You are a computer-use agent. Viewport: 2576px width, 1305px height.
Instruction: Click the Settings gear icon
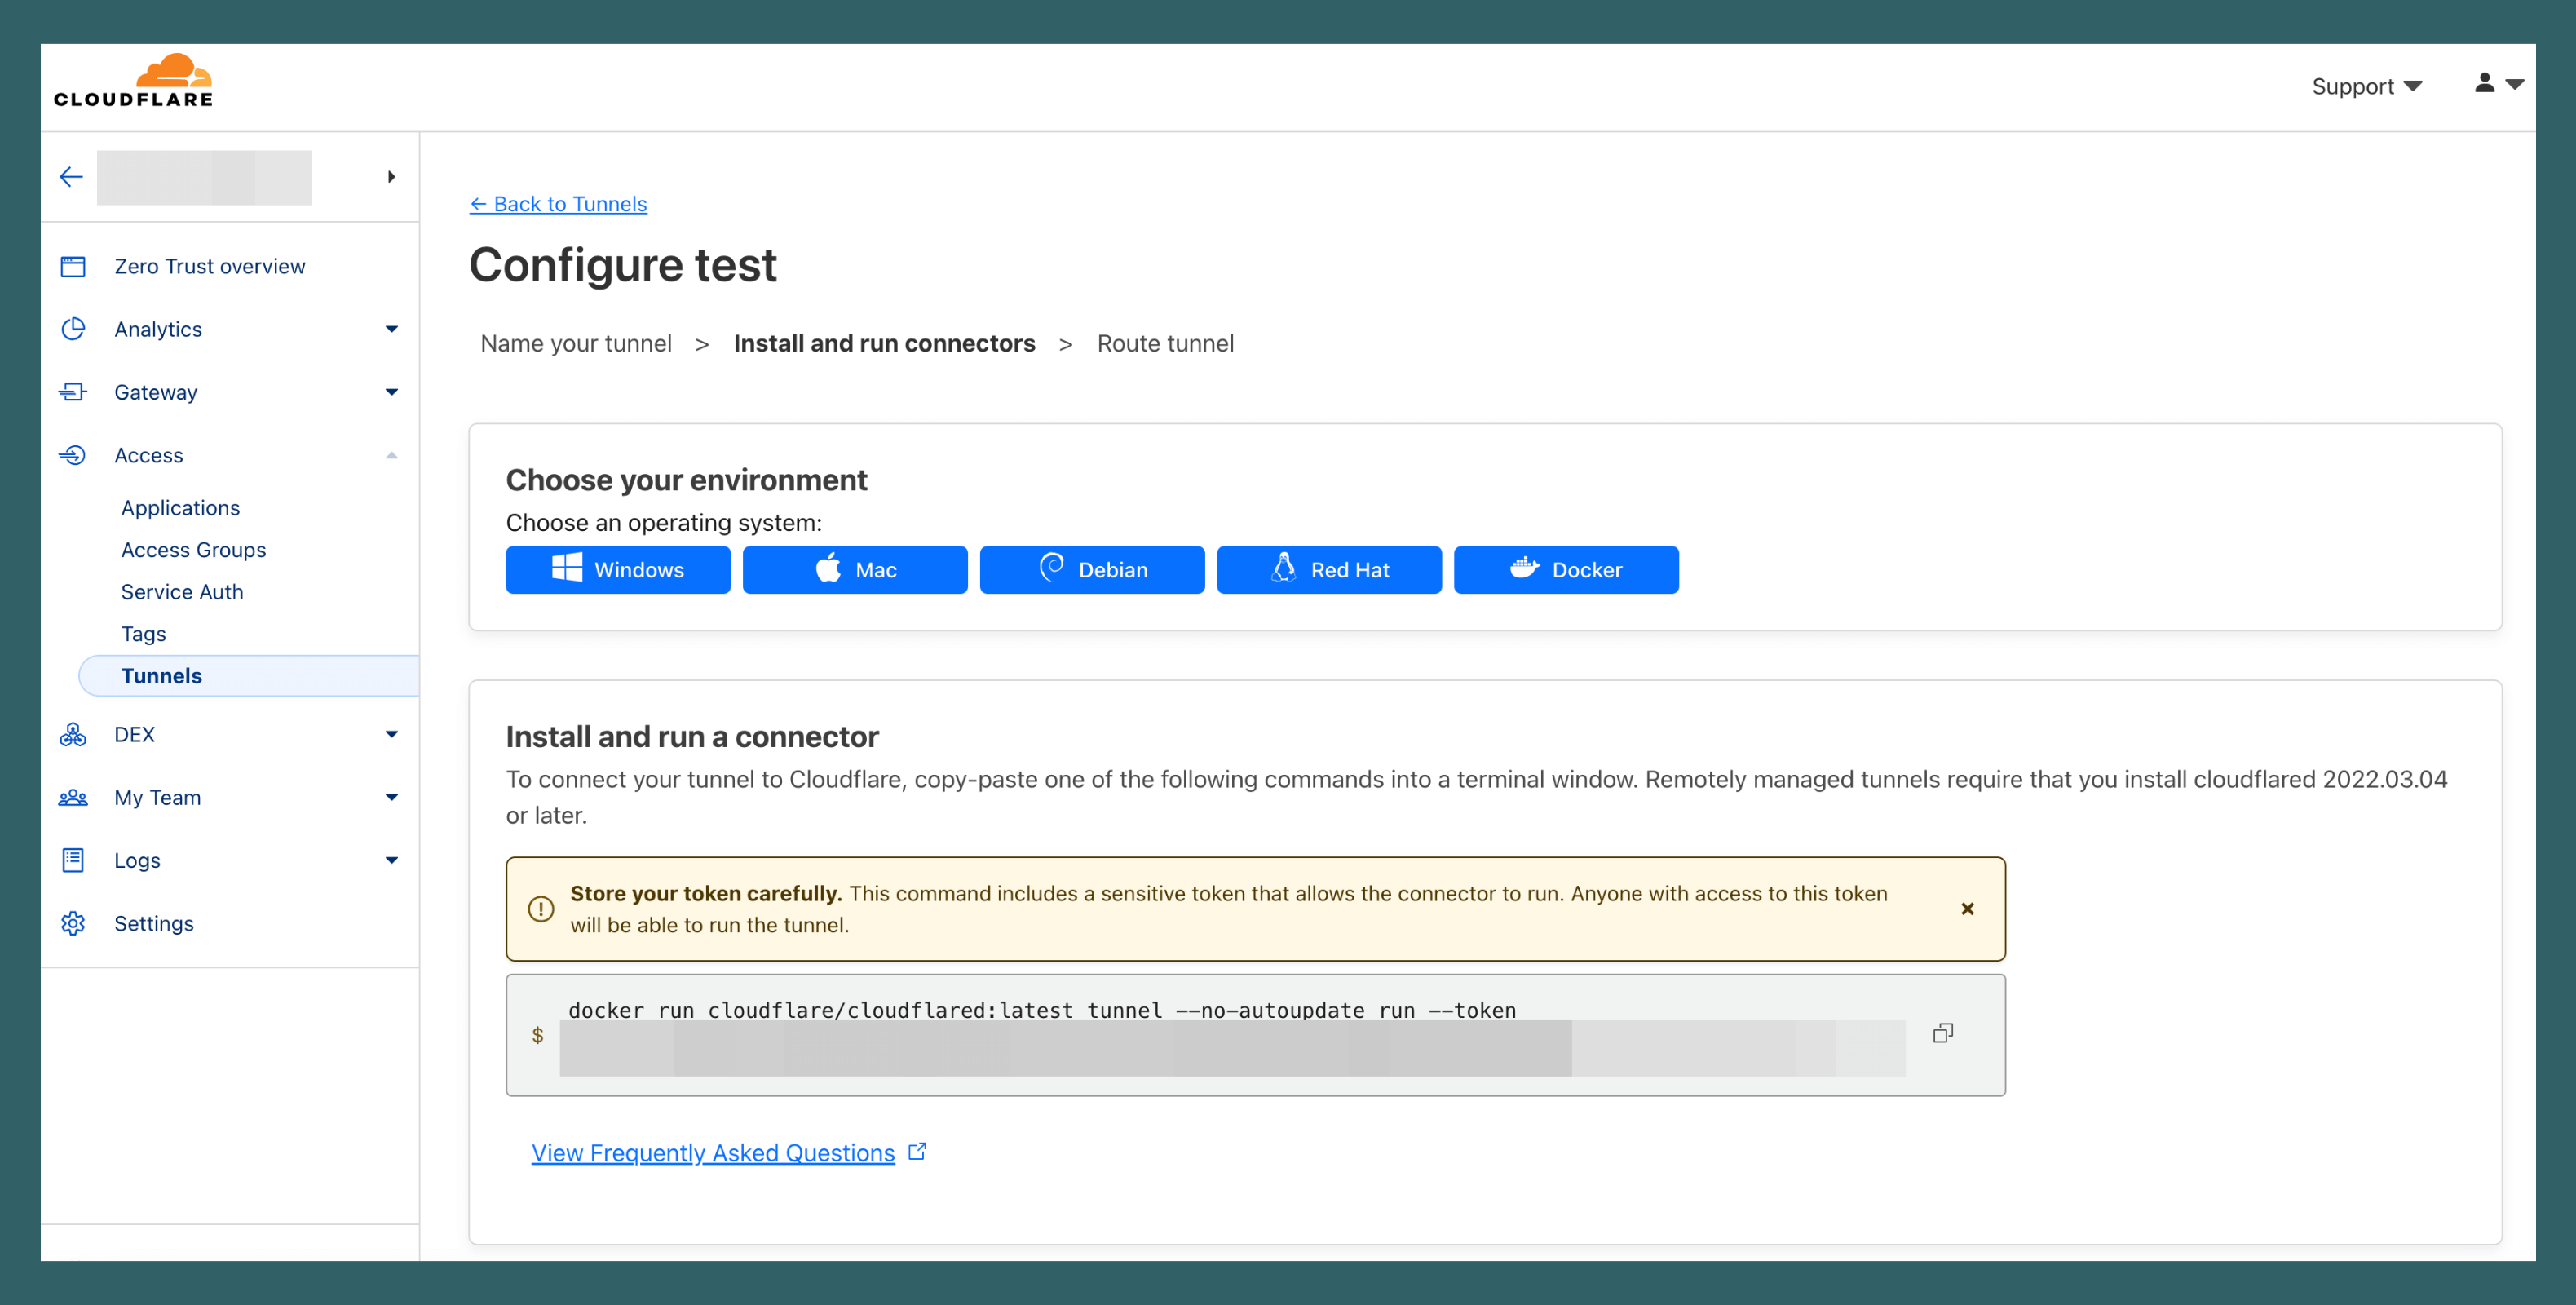(x=73, y=923)
